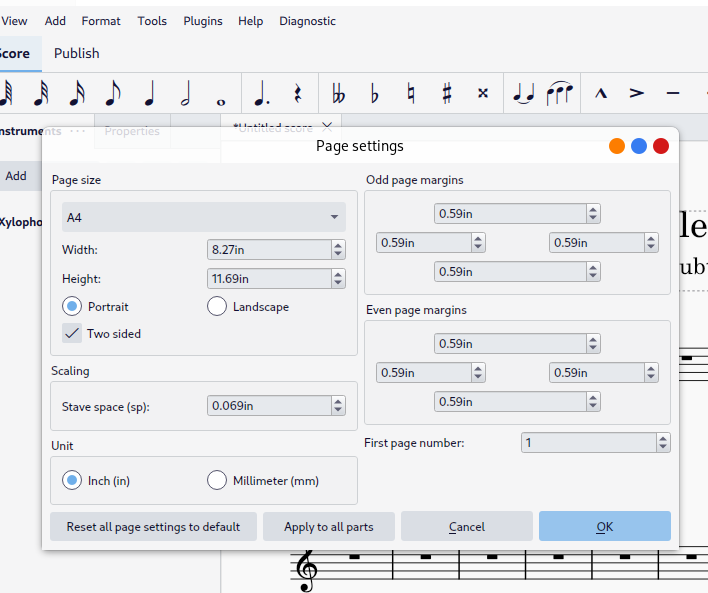
Task: Close the Untitled score tab
Action: 327,127
